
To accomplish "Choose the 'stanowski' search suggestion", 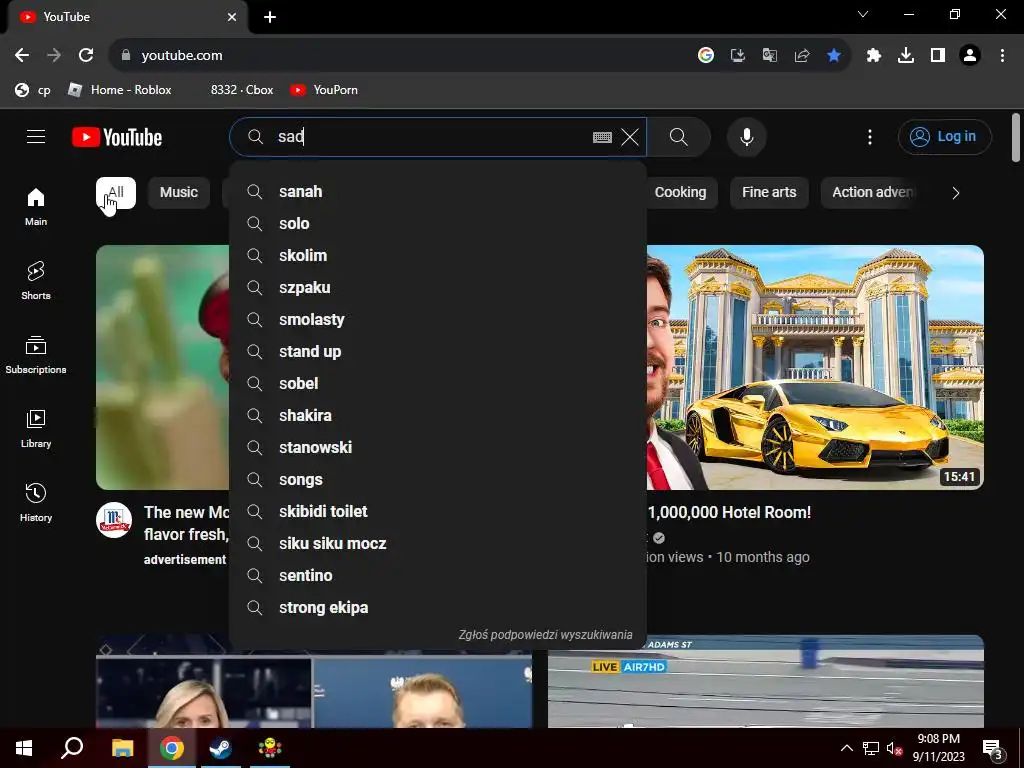I will click(x=438, y=447).
